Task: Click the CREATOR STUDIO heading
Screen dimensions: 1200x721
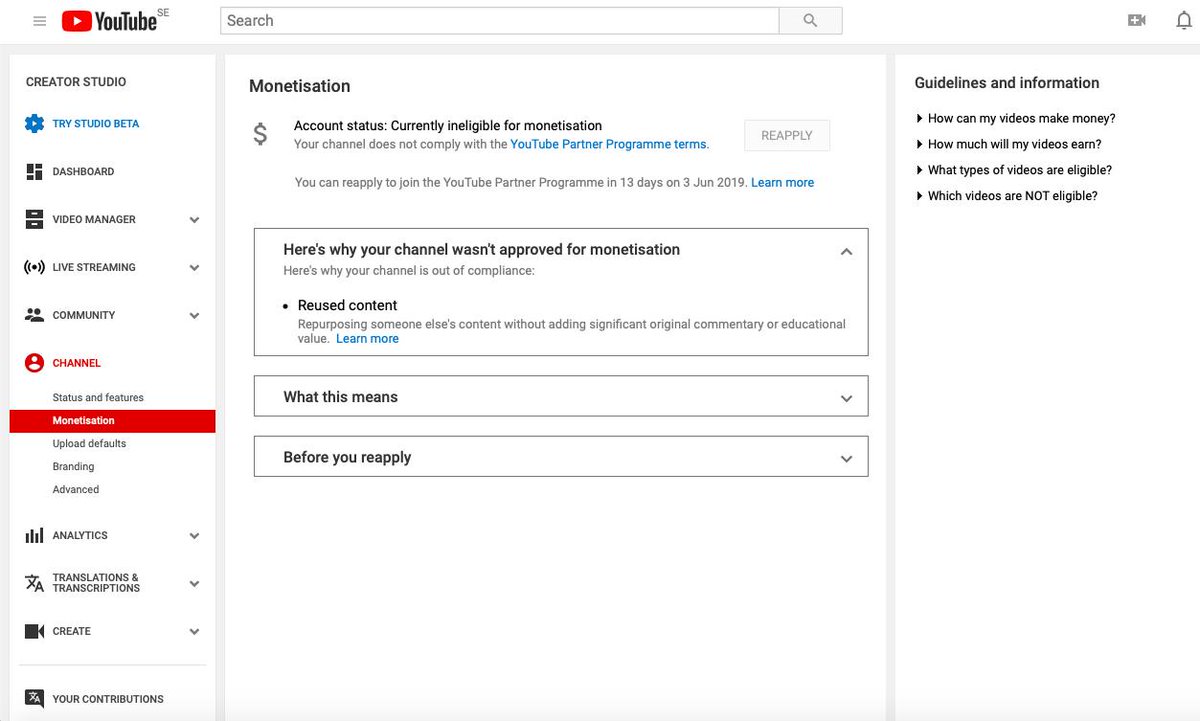Action: click(x=76, y=82)
